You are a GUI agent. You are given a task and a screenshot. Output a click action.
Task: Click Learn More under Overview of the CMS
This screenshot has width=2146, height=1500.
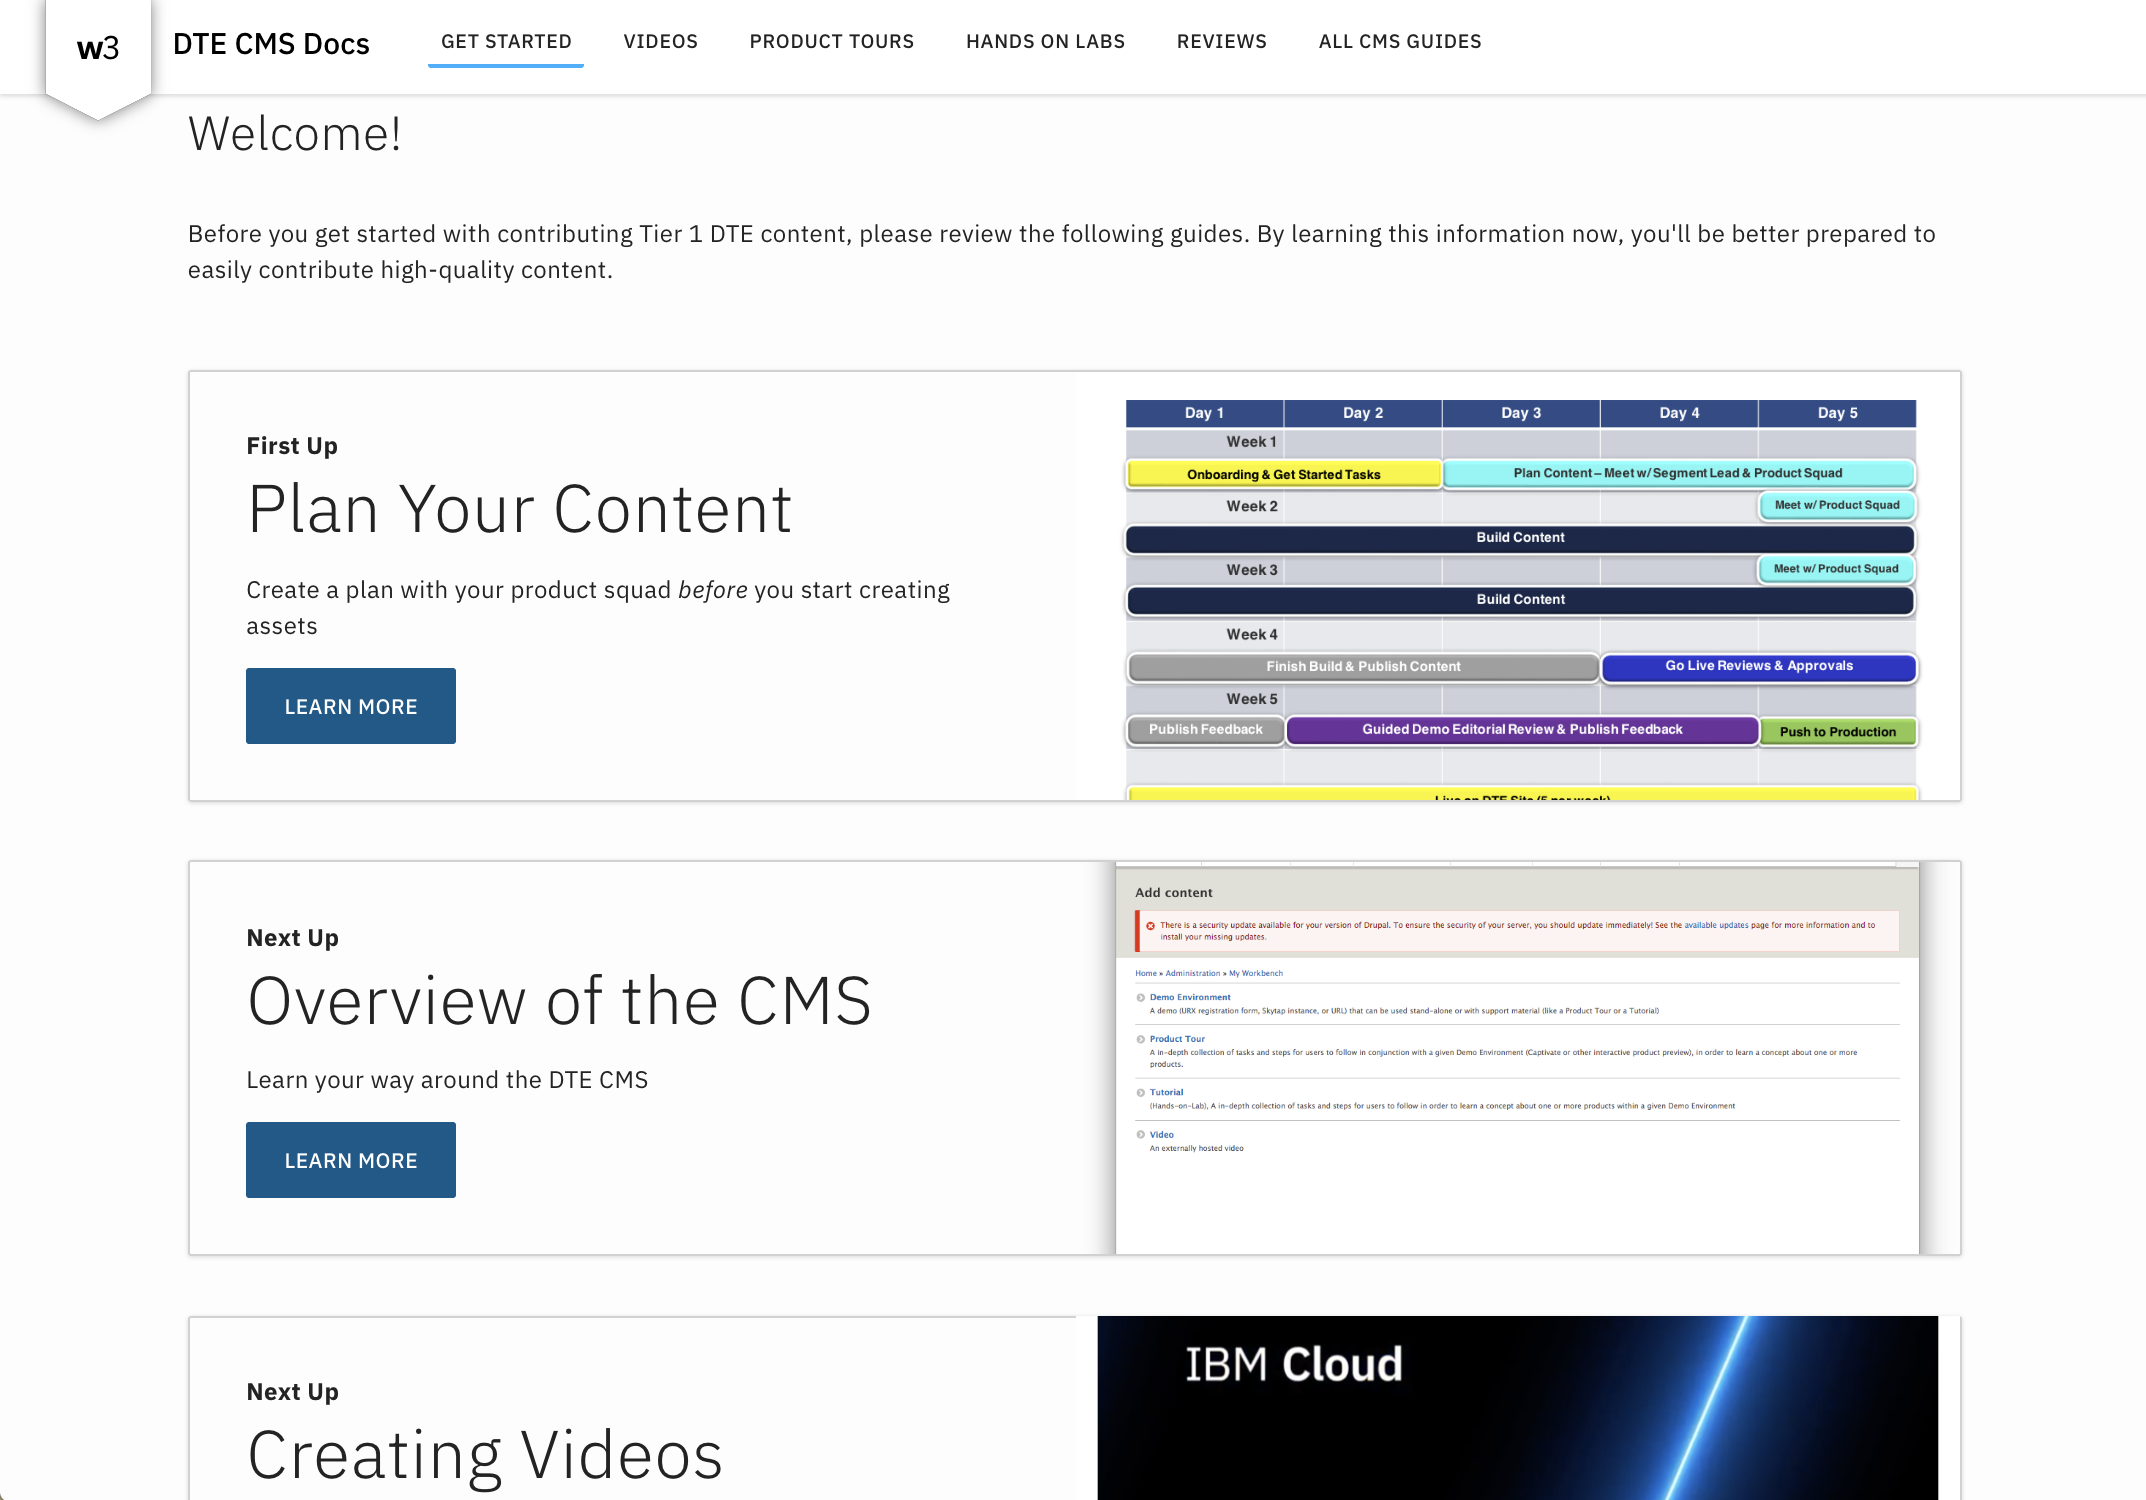tap(351, 1160)
